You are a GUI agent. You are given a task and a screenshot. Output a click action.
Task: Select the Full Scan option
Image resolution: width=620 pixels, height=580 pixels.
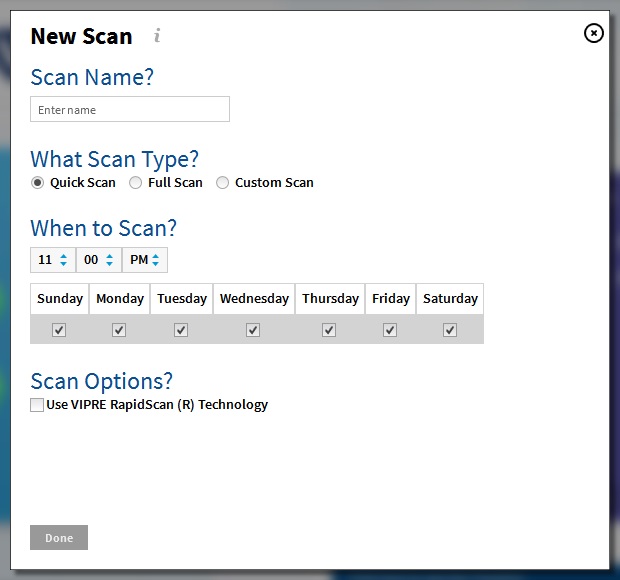tap(135, 183)
